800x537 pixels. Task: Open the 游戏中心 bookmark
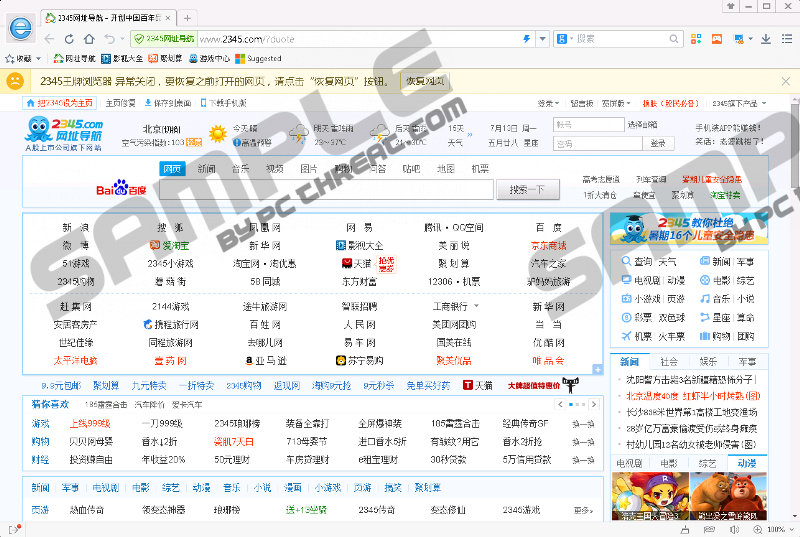click(210, 59)
